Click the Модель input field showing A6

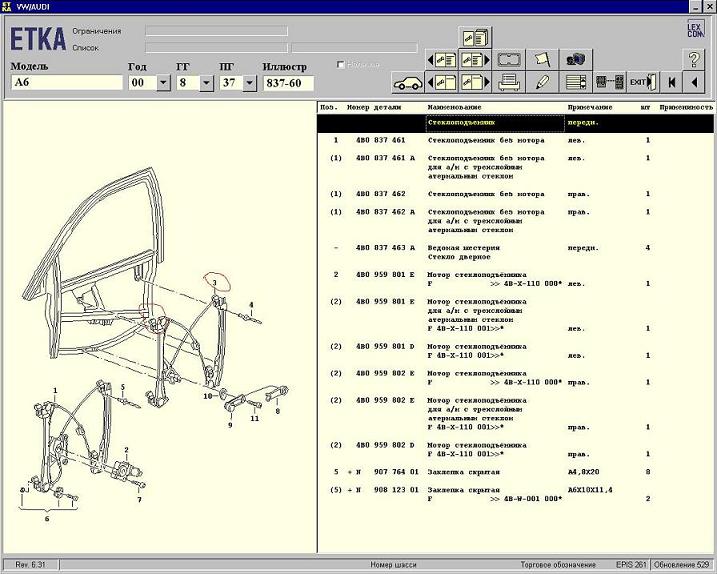[x=67, y=83]
